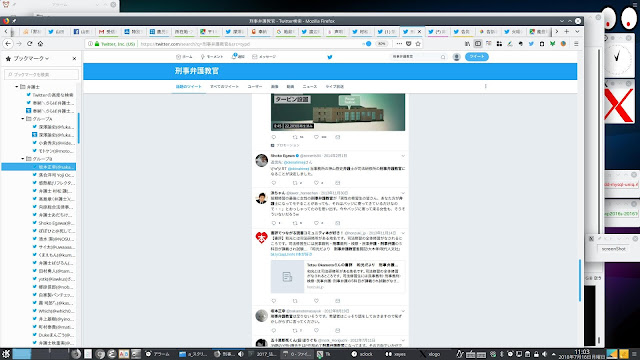This screenshot has width=640, height=360.
Task: Open Shoko Egawa tweet dropdown chevron
Action: point(403,156)
